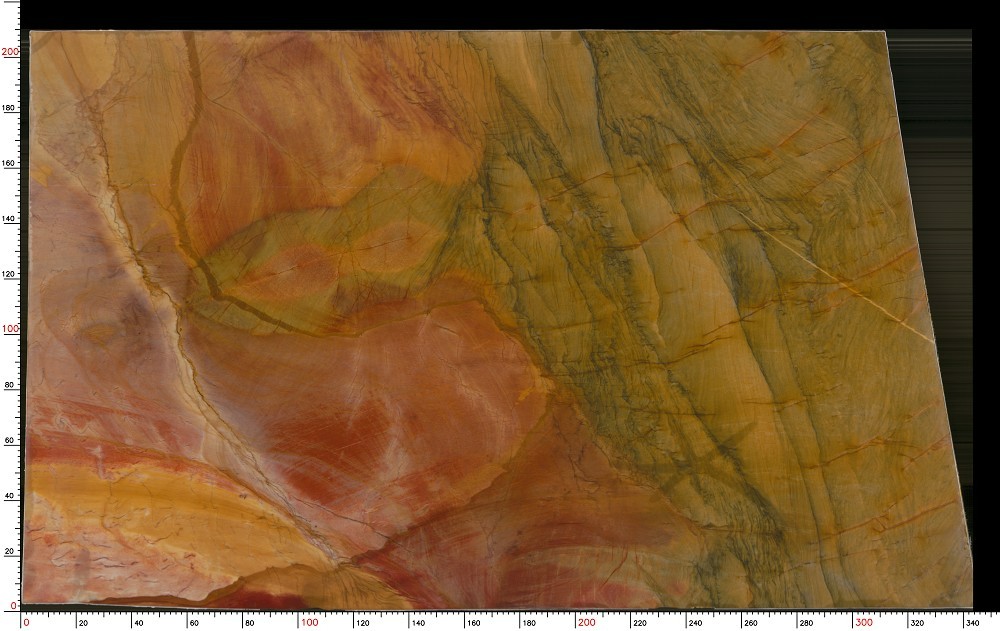Select the 340 mark on the bottom ruler
Image resolution: width=1000 pixels, height=631 pixels.
click(x=972, y=623)
